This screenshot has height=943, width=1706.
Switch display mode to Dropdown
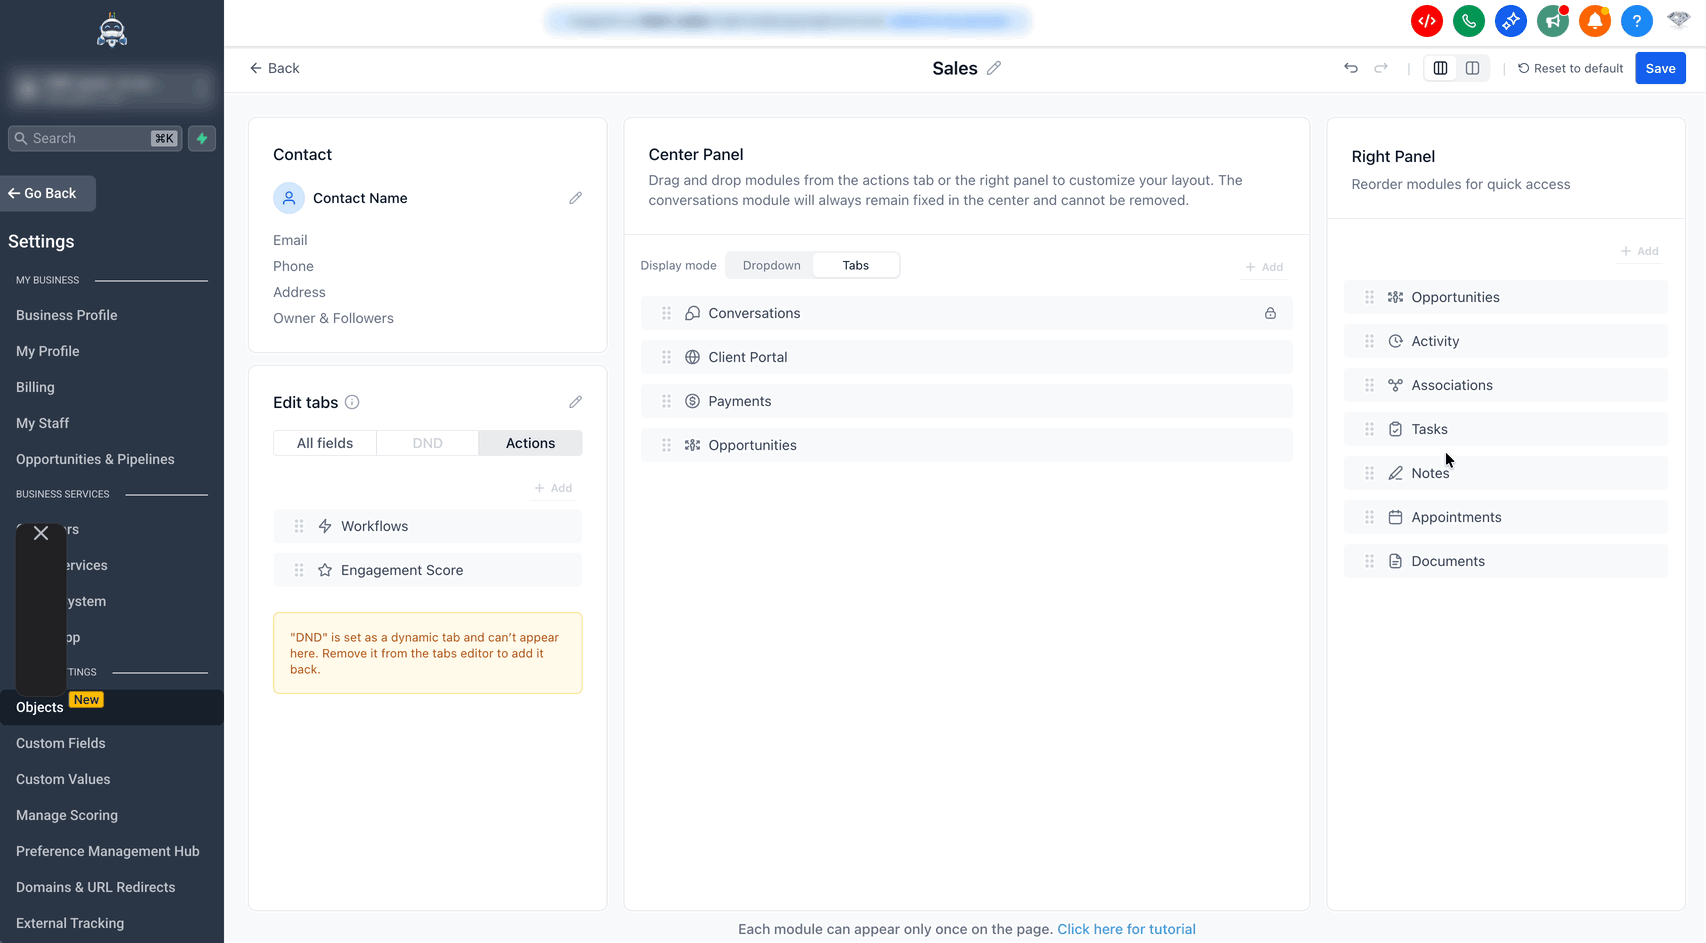coord(771,265)
